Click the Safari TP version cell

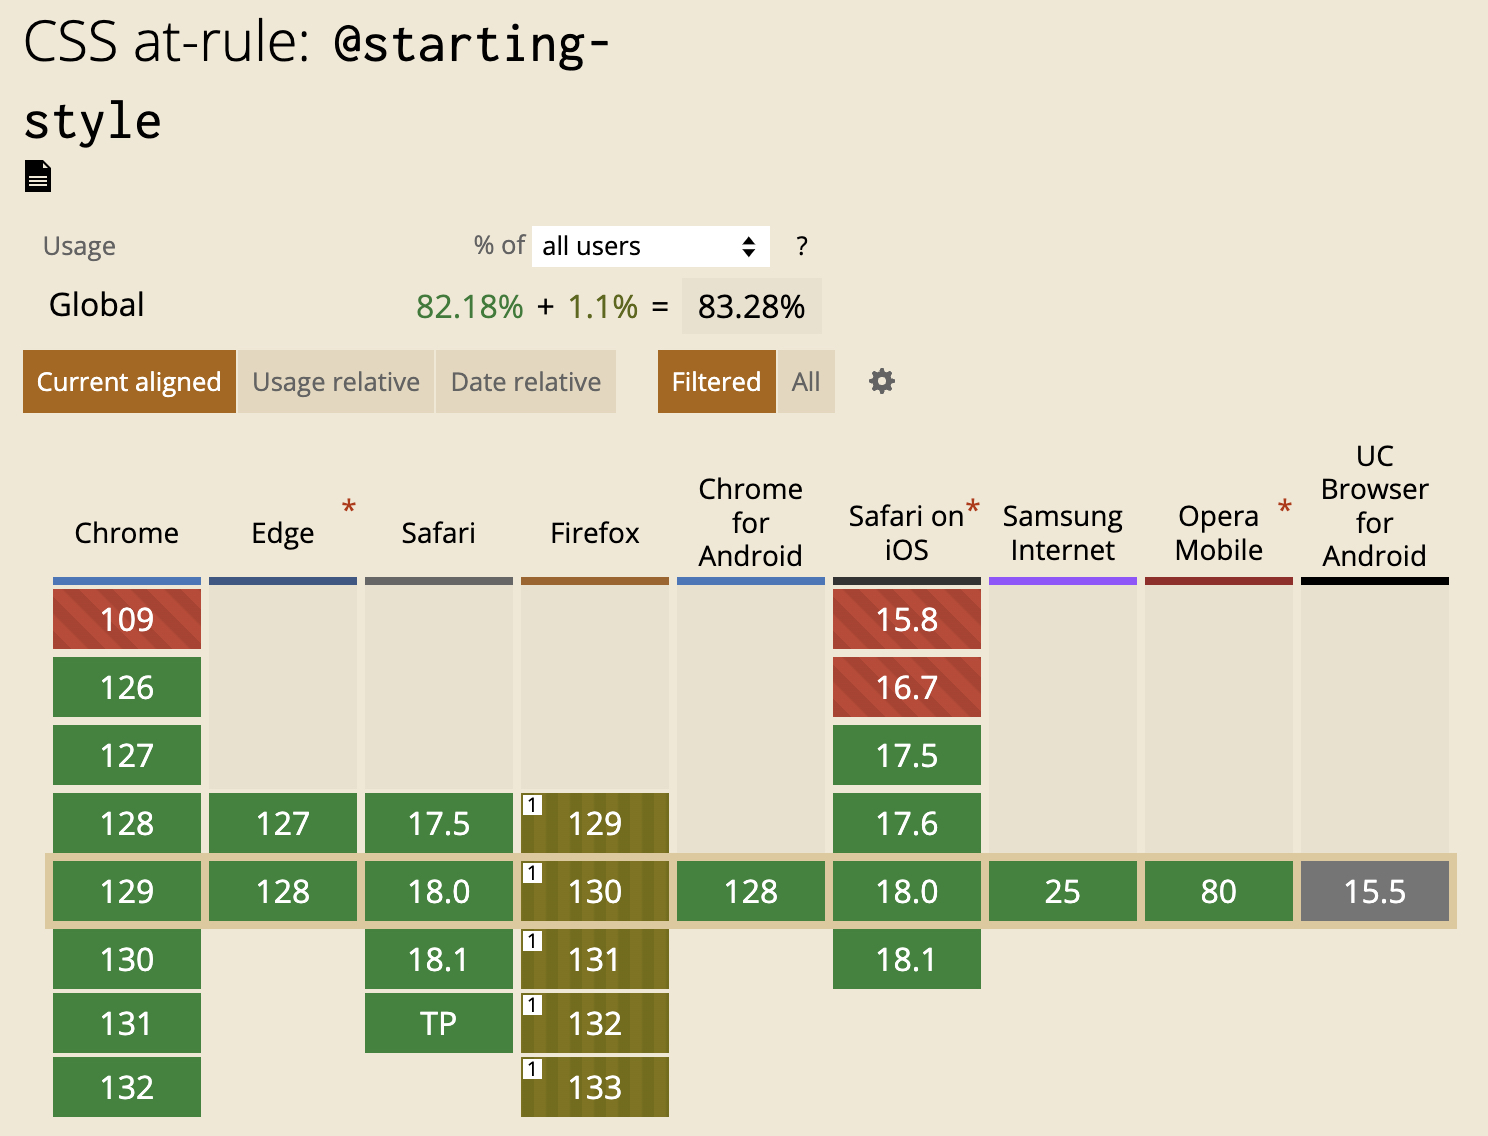439,1024
